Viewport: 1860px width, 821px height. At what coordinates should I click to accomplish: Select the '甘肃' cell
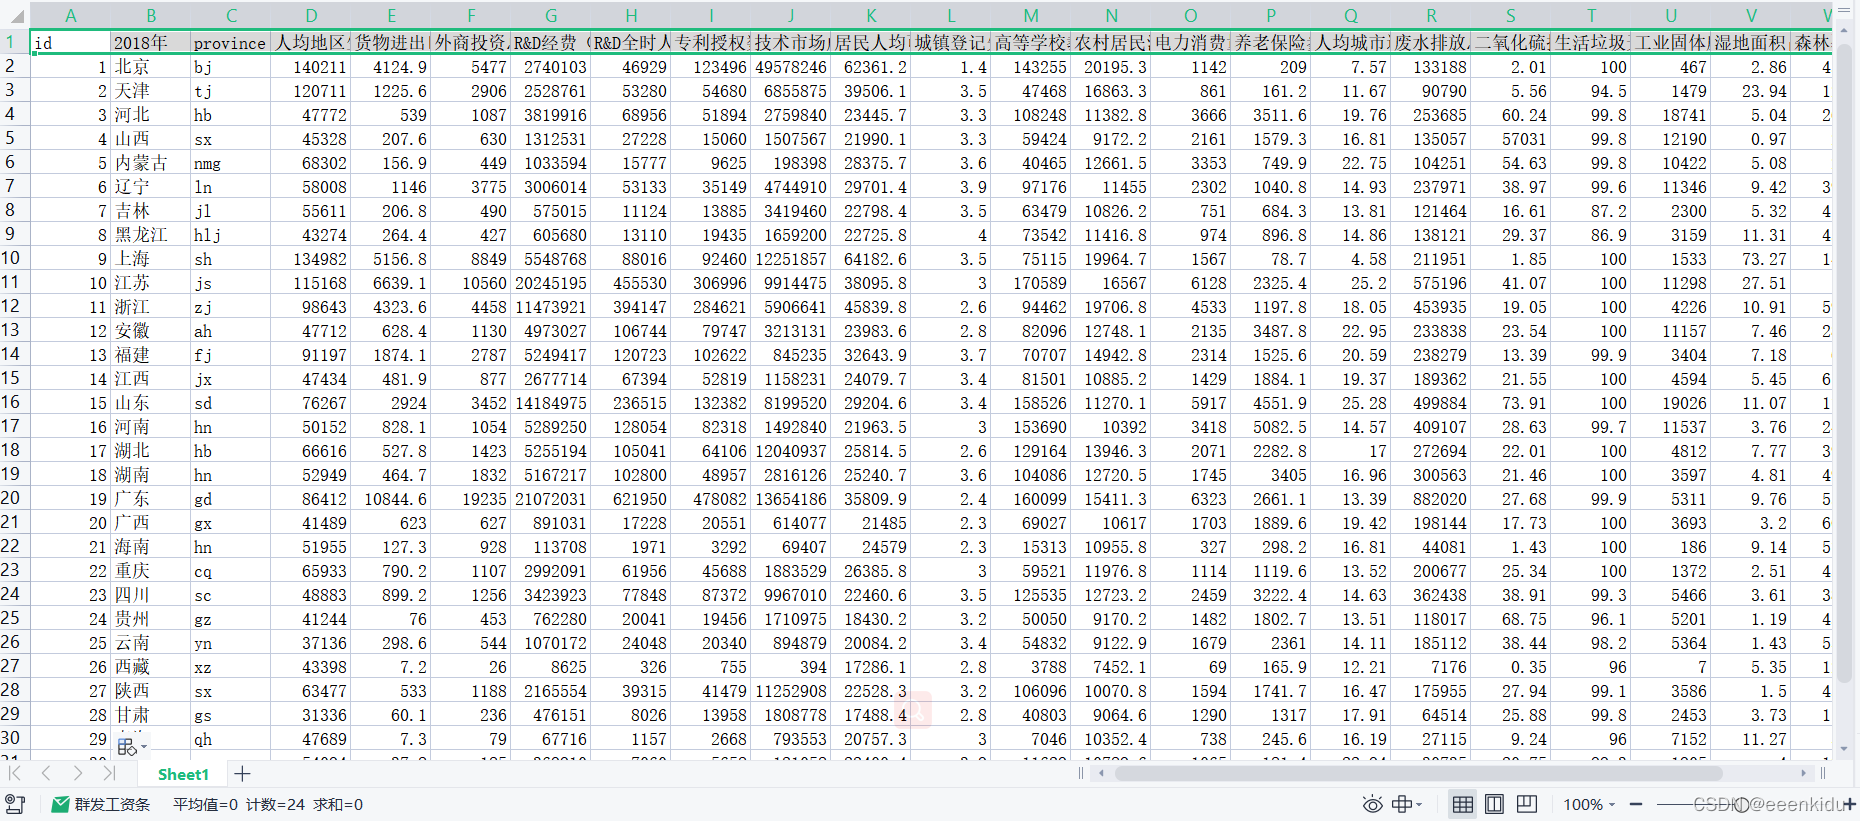[x=150, y=714]
